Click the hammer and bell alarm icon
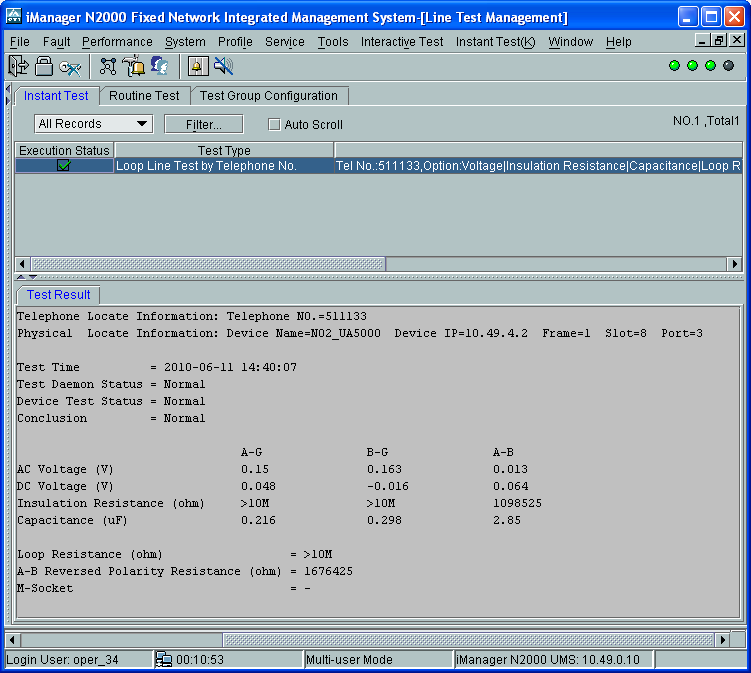Image resolution: width=751 pixels, height=673 pixels. coord(133,66)
